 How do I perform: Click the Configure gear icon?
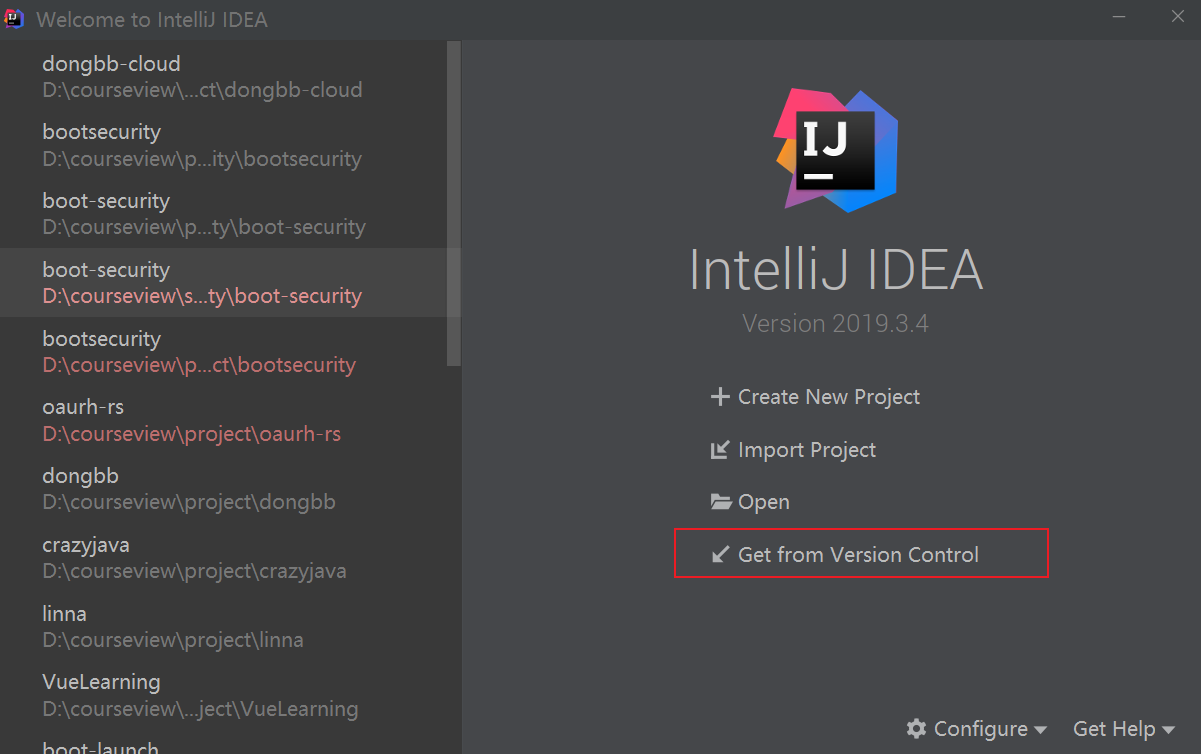916,729
